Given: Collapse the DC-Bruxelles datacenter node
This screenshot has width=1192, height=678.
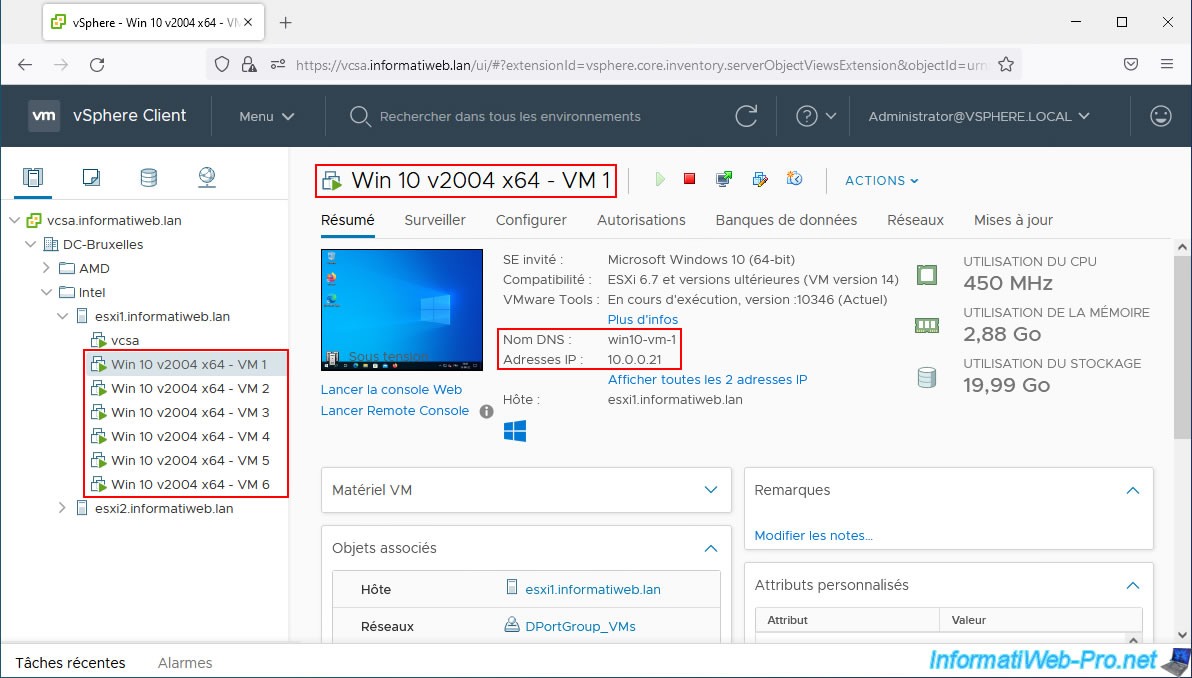Looking at the screenshot, I should (x=30, y=245).
